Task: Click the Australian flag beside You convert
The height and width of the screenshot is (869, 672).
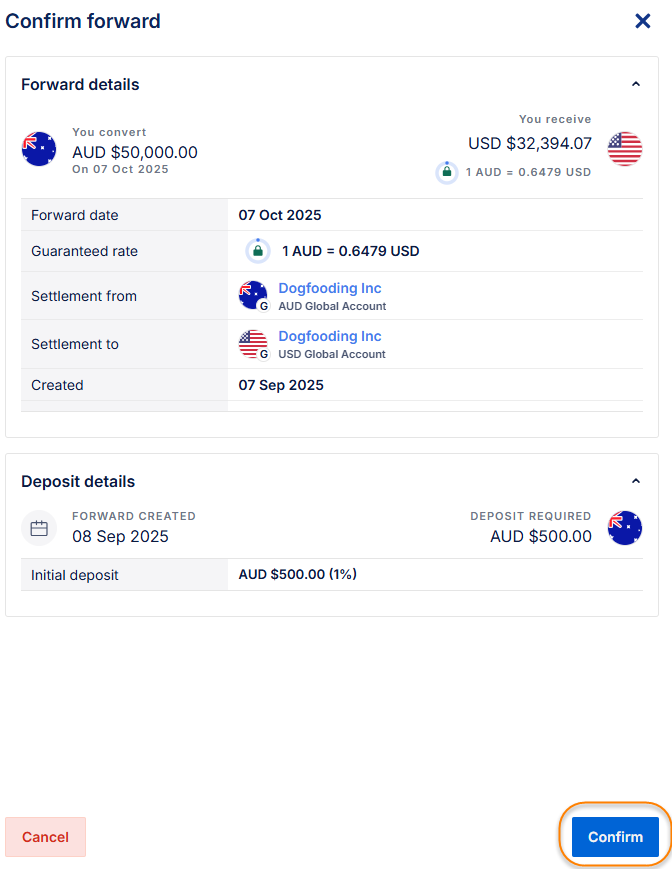Action: 39,149
